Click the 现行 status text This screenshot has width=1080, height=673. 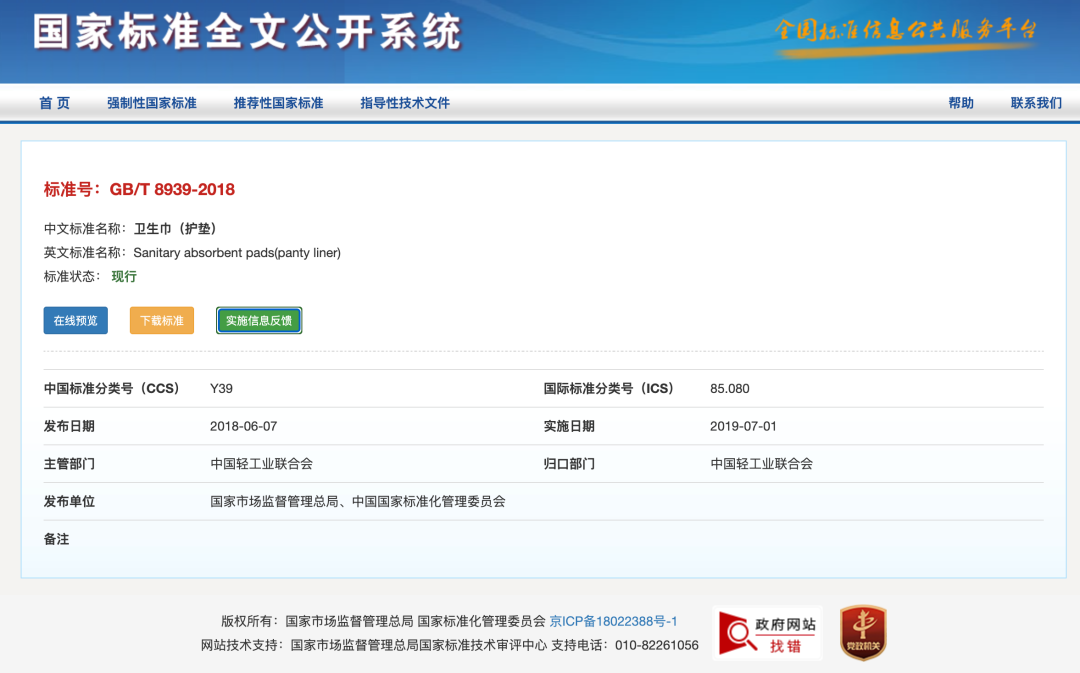(124, 277)
